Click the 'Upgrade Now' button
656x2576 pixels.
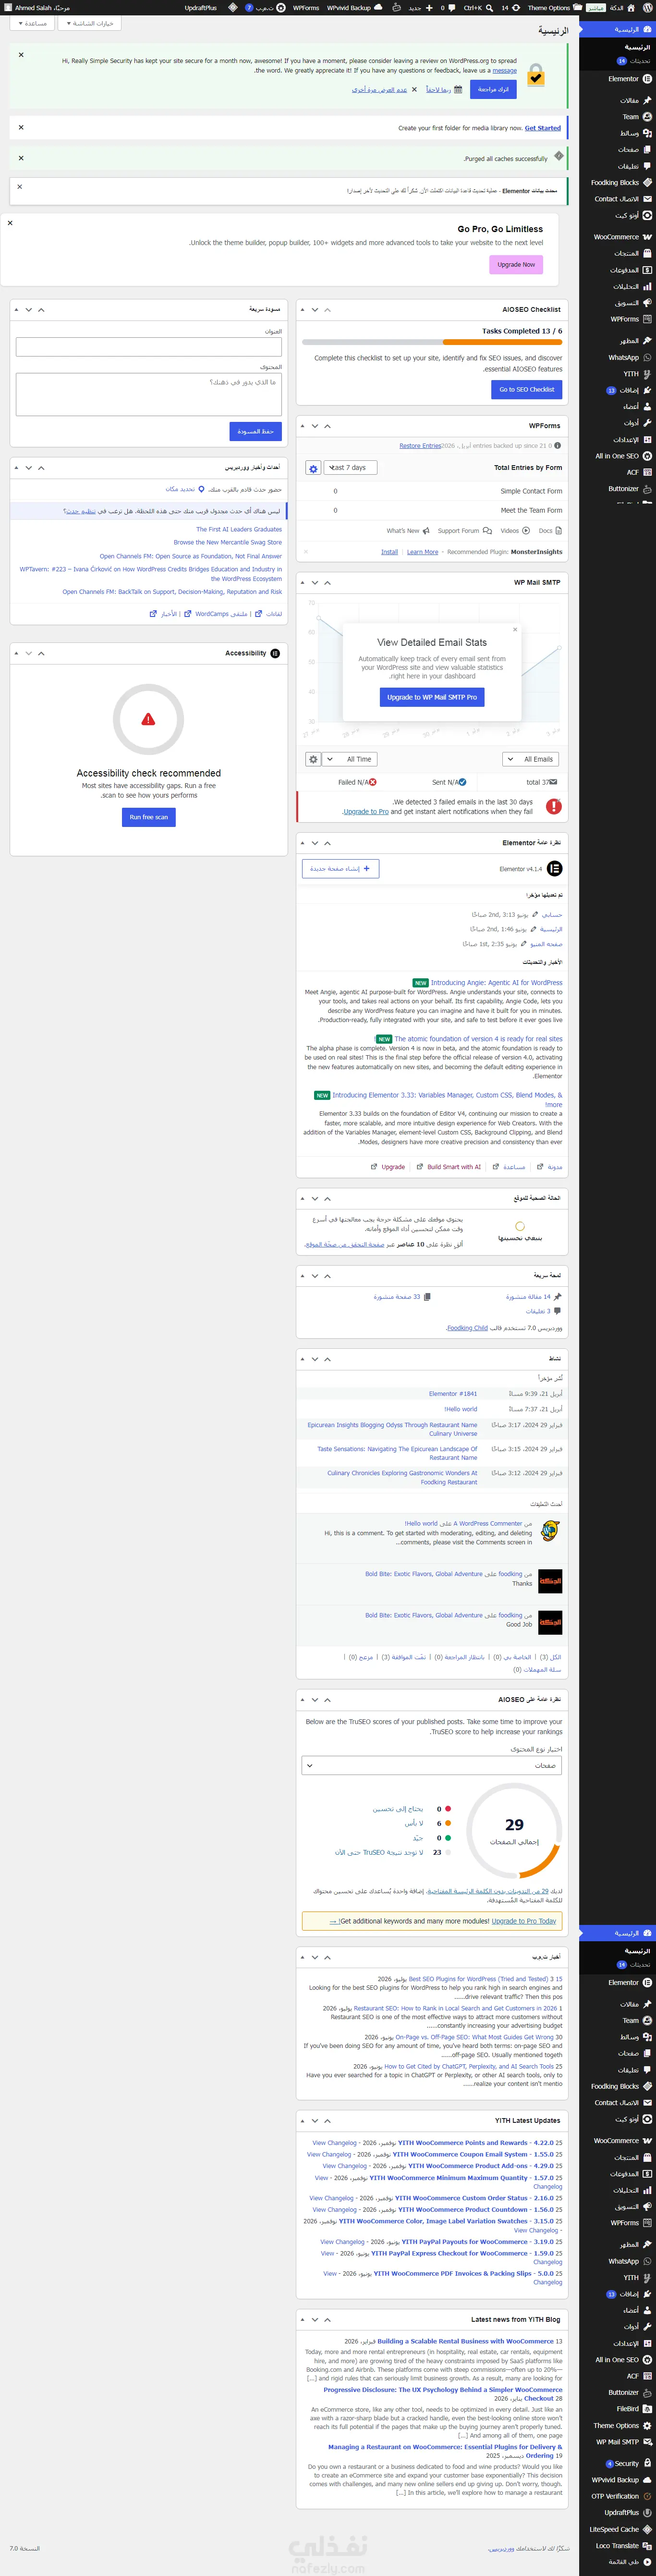(516, 264)
